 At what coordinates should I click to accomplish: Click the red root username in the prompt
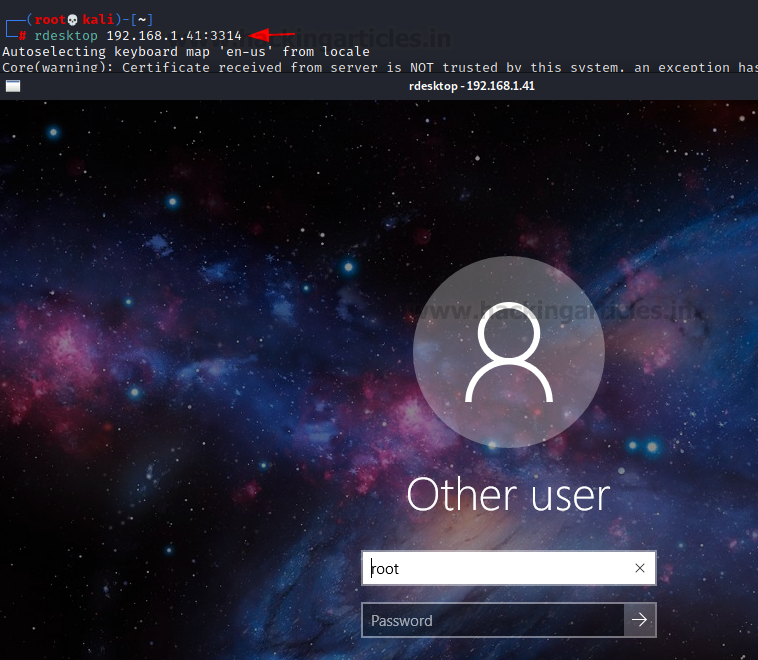[x=50, y=20]
